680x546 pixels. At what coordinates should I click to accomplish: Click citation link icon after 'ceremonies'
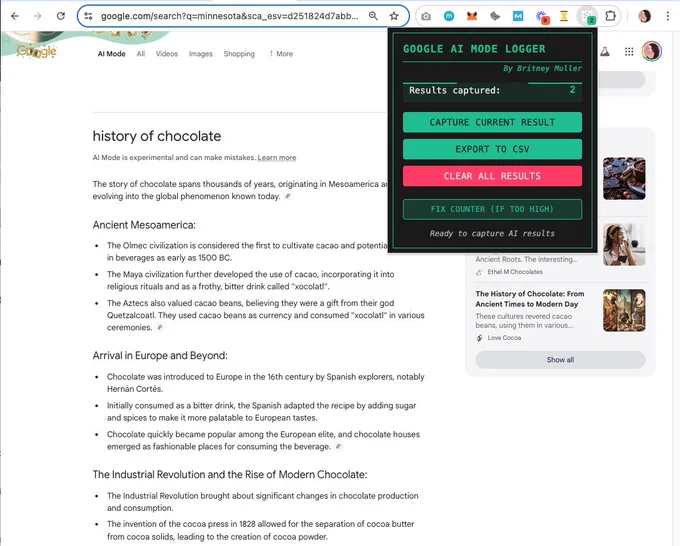coord(160,327)
